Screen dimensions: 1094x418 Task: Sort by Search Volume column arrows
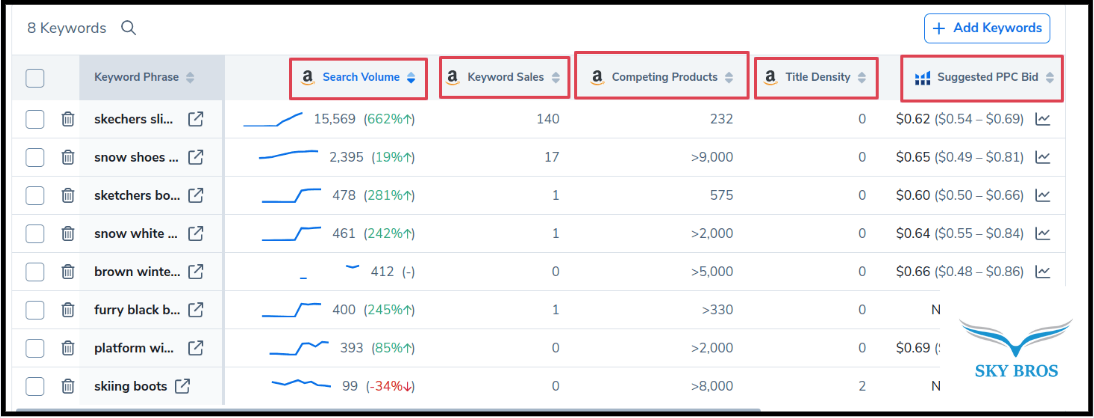tap(411, 77)
